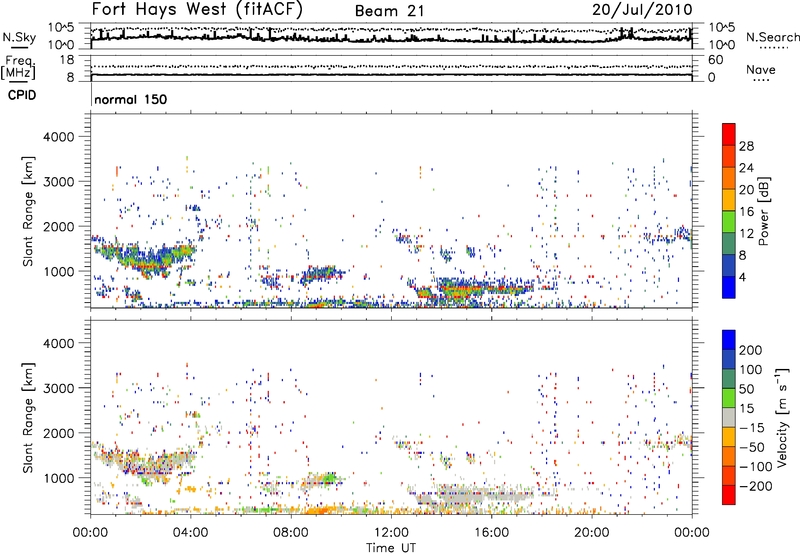Click the '28' power colorbar tick value
The height and width of the screenshot is (554, 800).
click(x=746, y=146)
